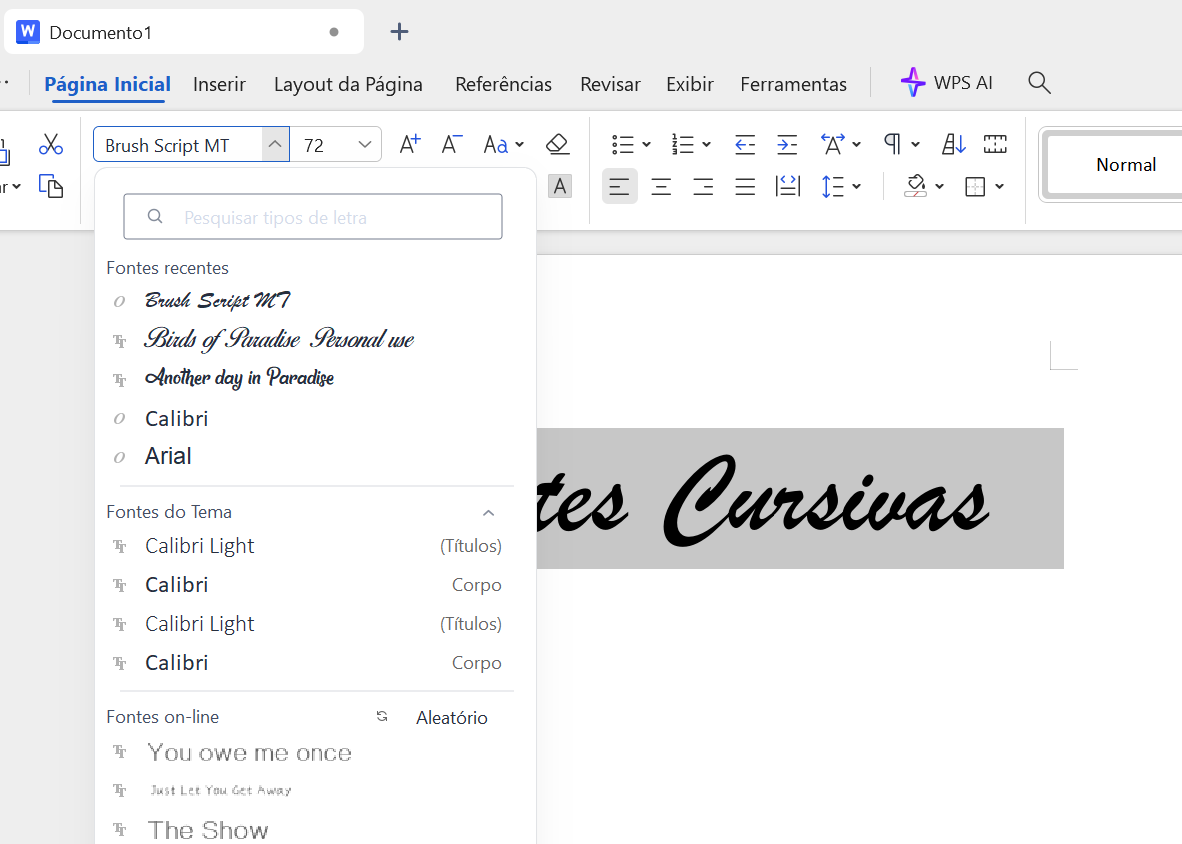Increase paragraph indent
This screenshot has width=1182, height=844.
pyautogui.click(x=787, y=144)
